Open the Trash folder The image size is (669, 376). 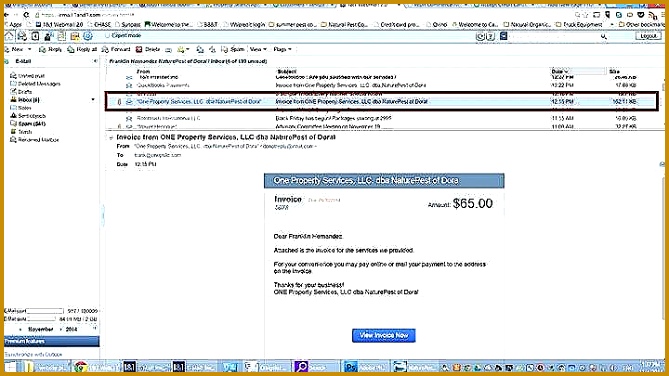pyautogui.click(x=21, y=132)
